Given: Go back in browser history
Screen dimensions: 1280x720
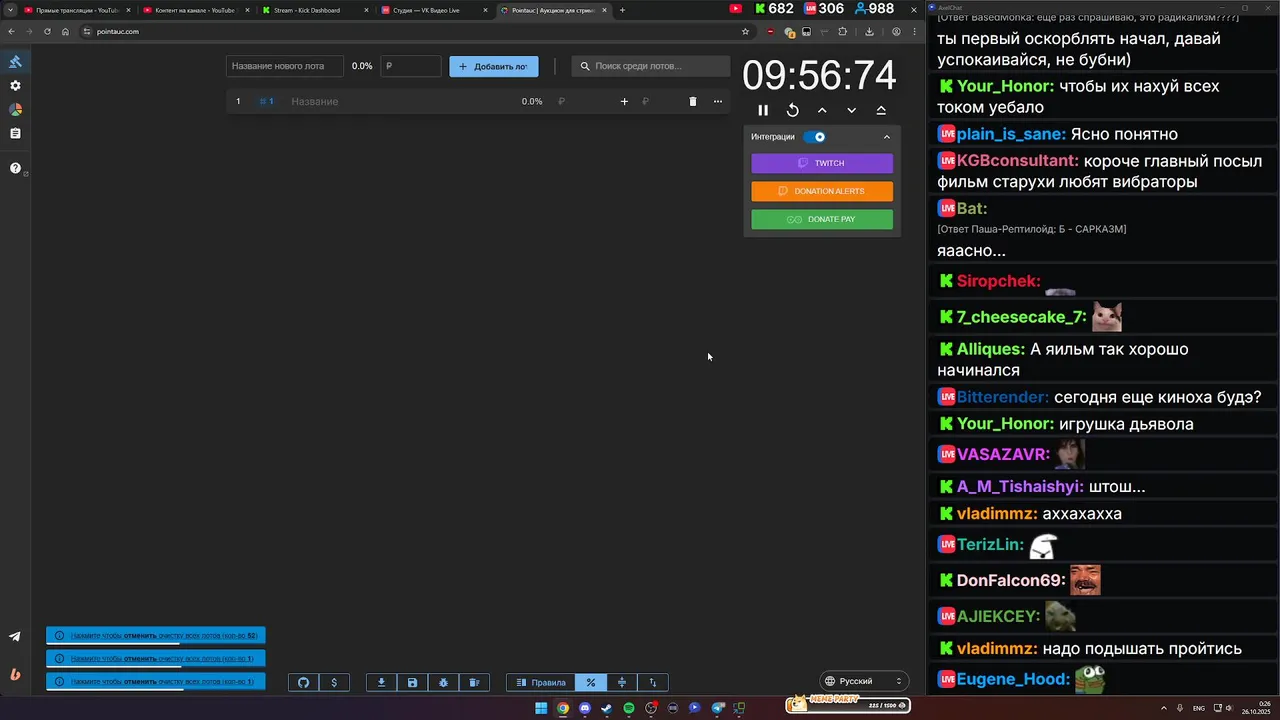Looking at the screenshot, I should [11, 31].
